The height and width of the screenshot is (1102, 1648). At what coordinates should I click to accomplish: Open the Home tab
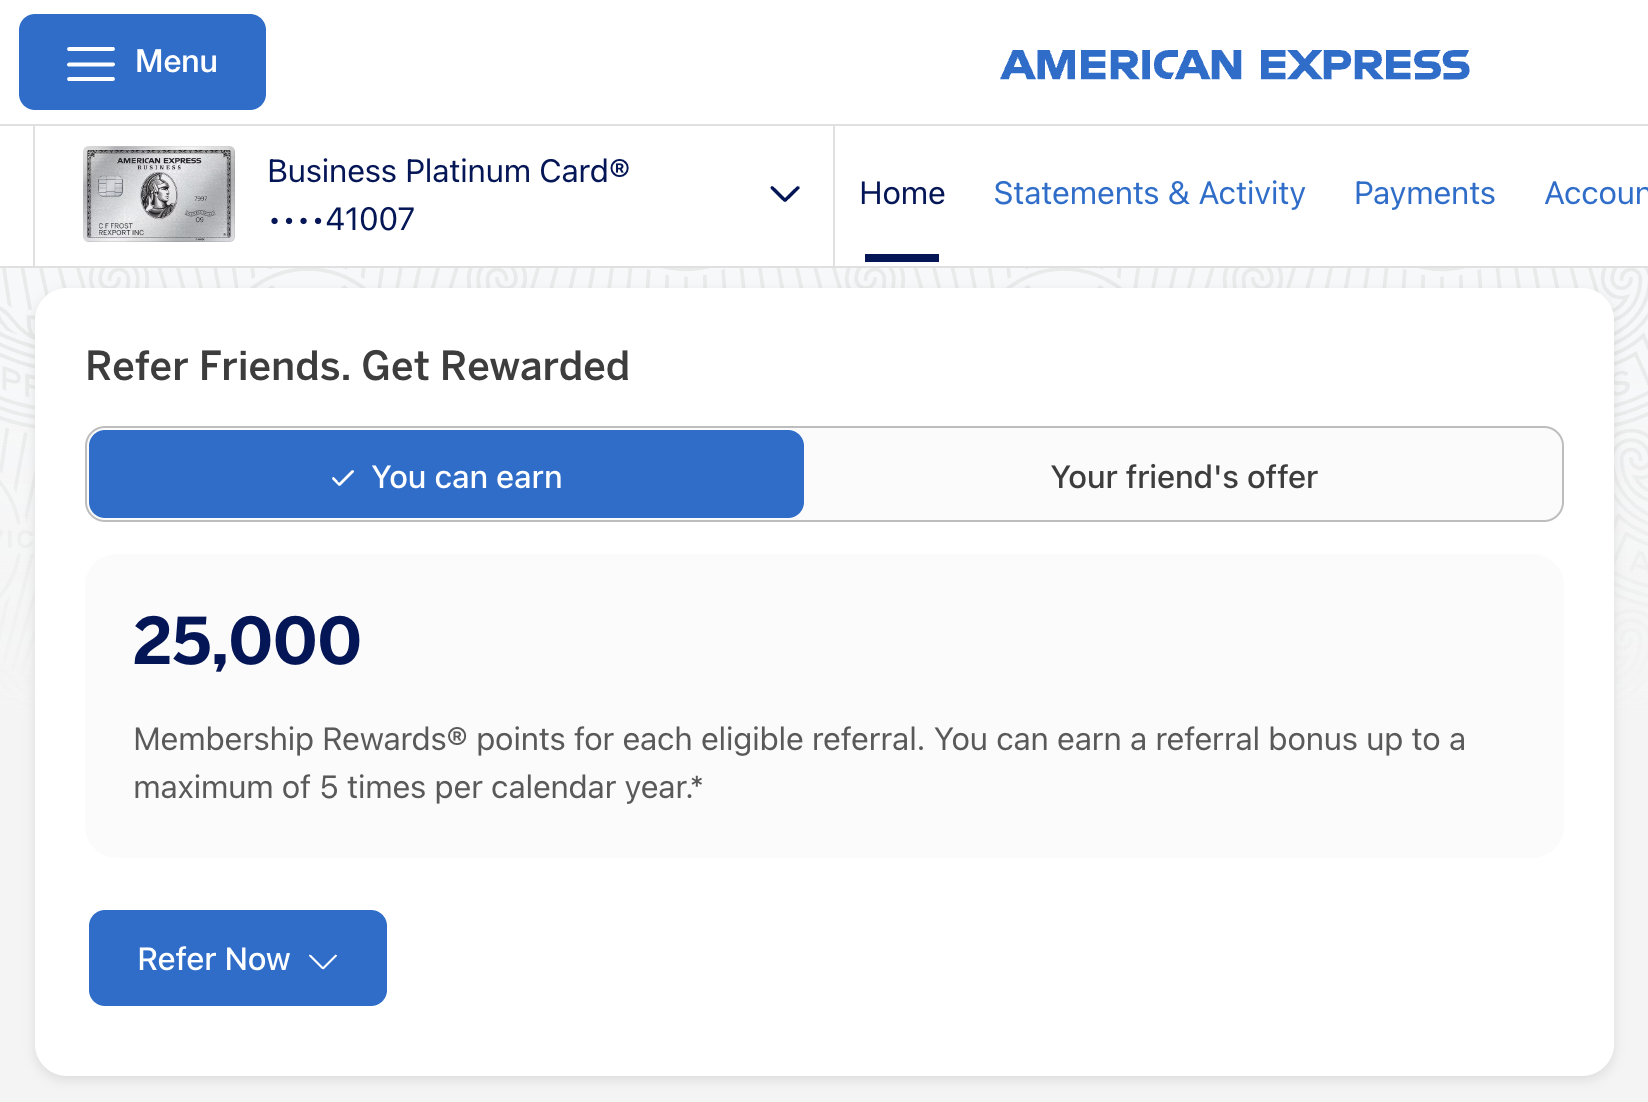(902, 193)
